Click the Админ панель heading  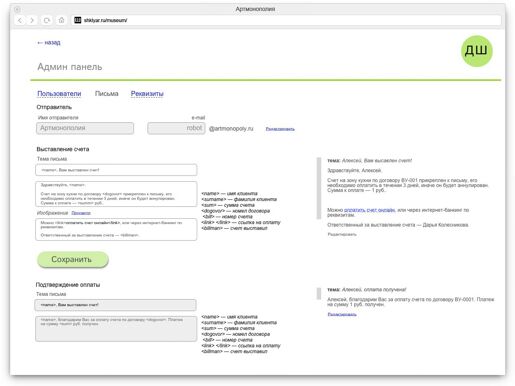coord(70,67)
